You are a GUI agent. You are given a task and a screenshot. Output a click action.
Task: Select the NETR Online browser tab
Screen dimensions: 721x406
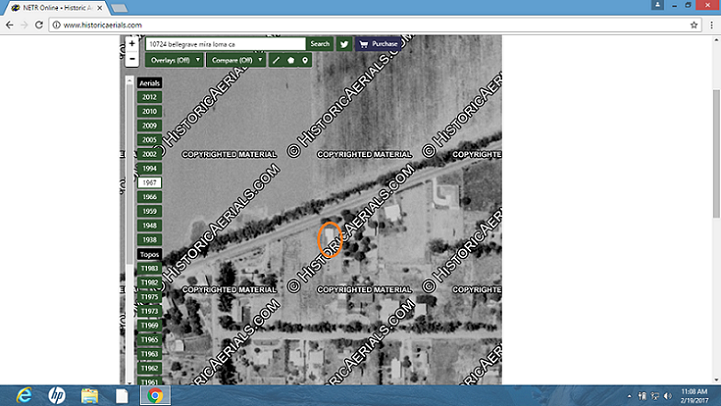coord(57,8)
